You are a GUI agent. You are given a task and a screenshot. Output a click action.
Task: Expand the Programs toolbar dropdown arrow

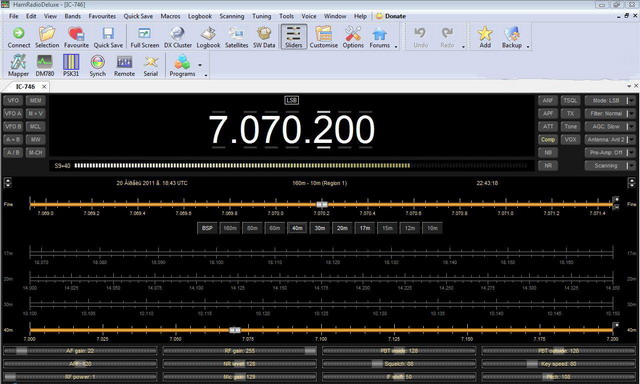200,65
